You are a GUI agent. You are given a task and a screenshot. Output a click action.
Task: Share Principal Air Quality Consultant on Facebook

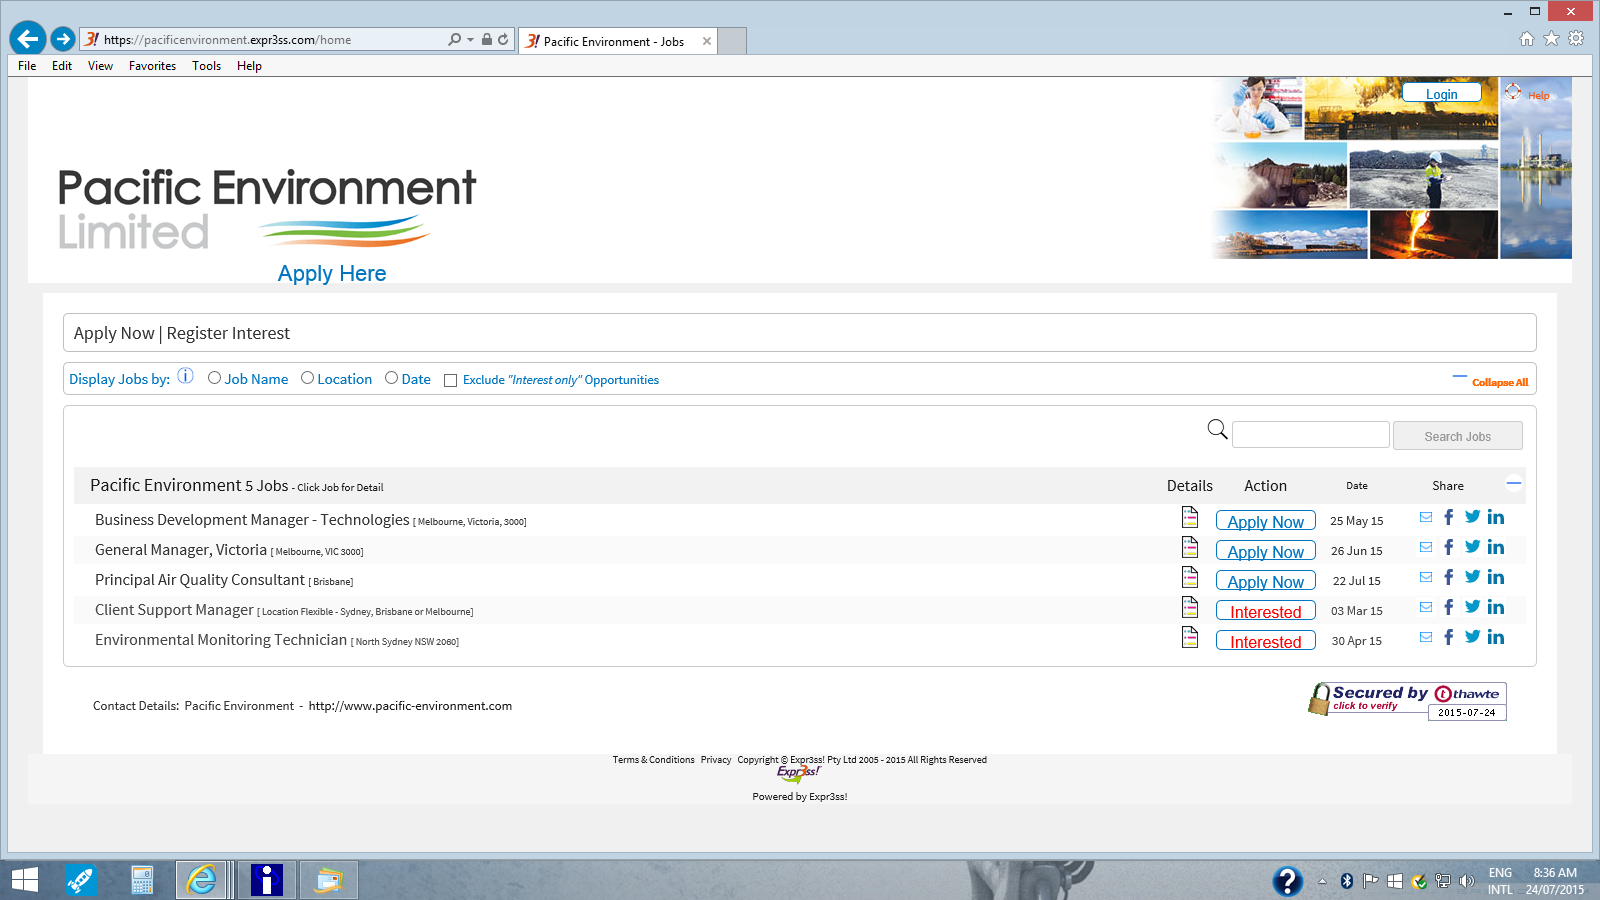(x=1449, y=577)
